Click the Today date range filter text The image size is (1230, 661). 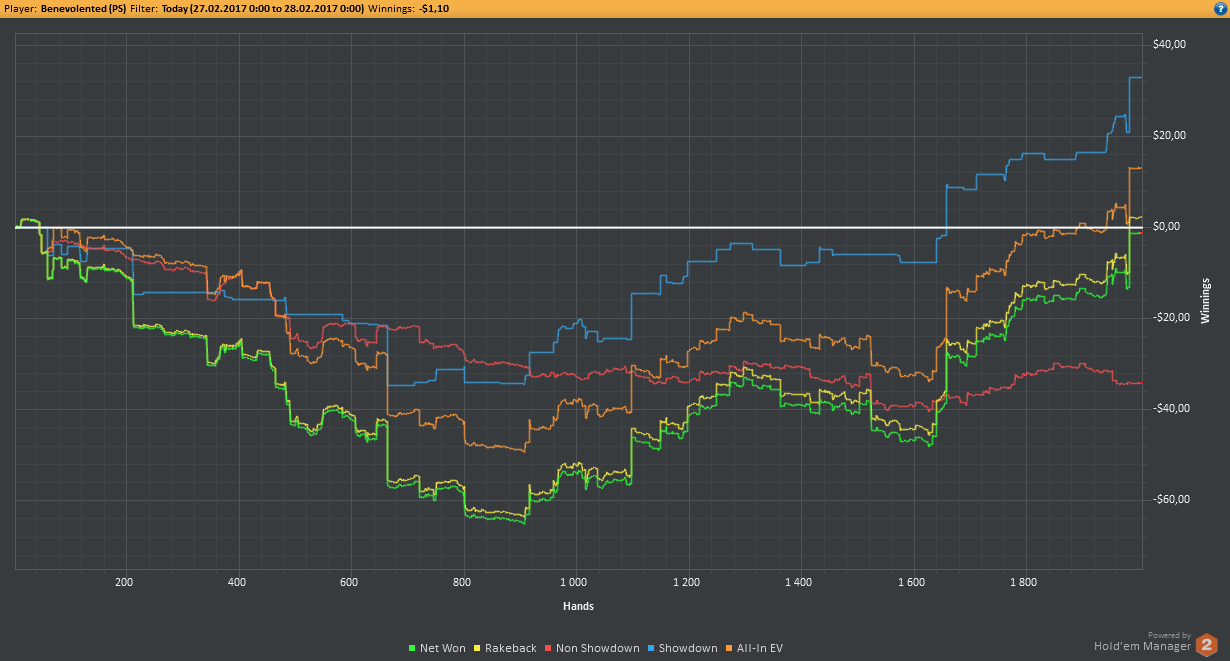pyautogui.click(x=264, y=8)
